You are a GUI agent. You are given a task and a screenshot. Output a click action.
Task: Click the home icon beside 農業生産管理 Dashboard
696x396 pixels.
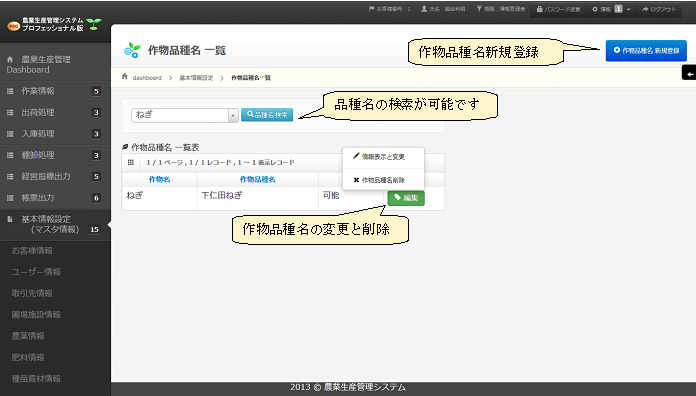pos(10,59)
